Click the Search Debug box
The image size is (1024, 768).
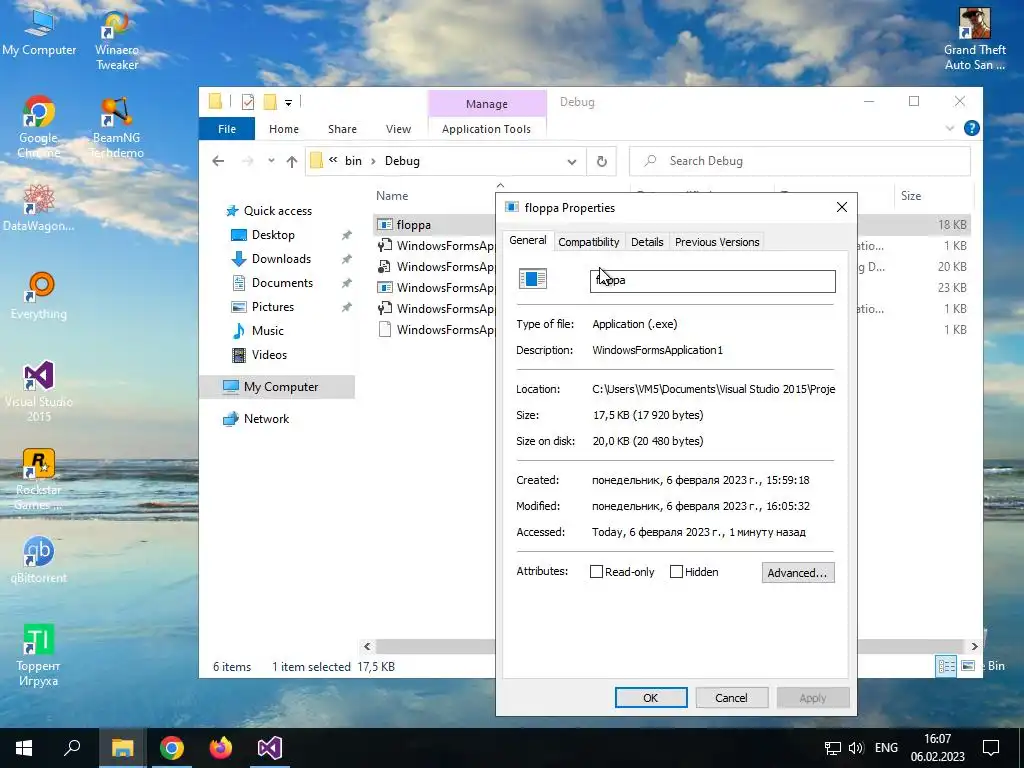(800, 161)
